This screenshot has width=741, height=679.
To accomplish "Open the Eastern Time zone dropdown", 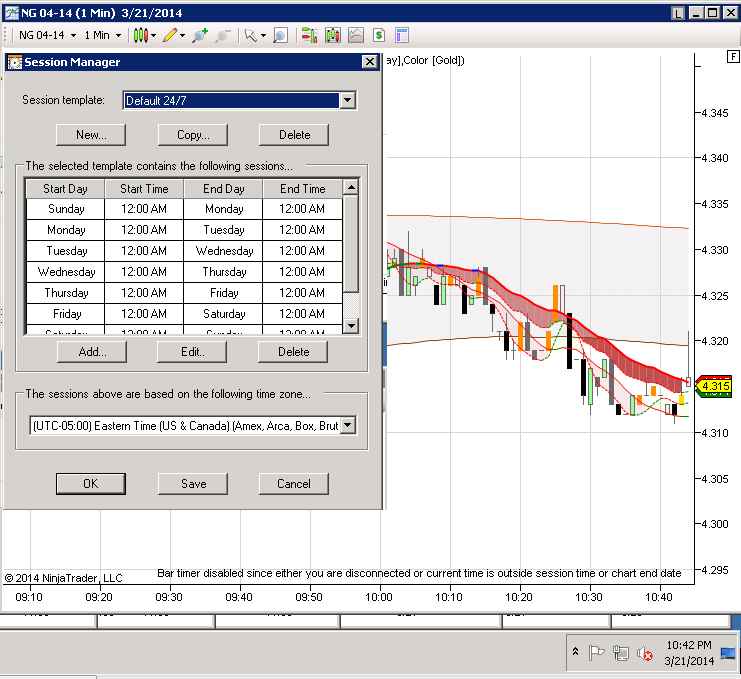I will pyautogui.click(x=347, y=425).
